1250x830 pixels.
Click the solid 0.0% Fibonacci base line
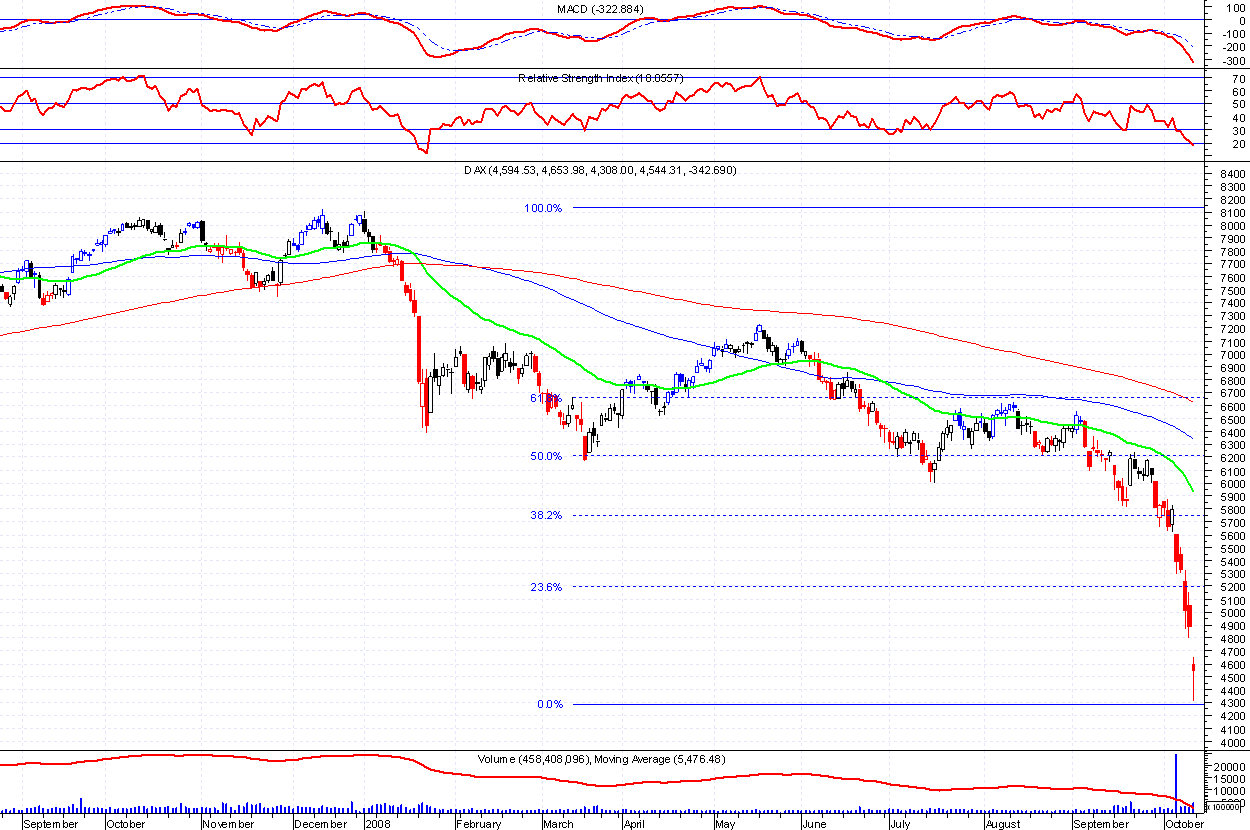tap(887, 705)
